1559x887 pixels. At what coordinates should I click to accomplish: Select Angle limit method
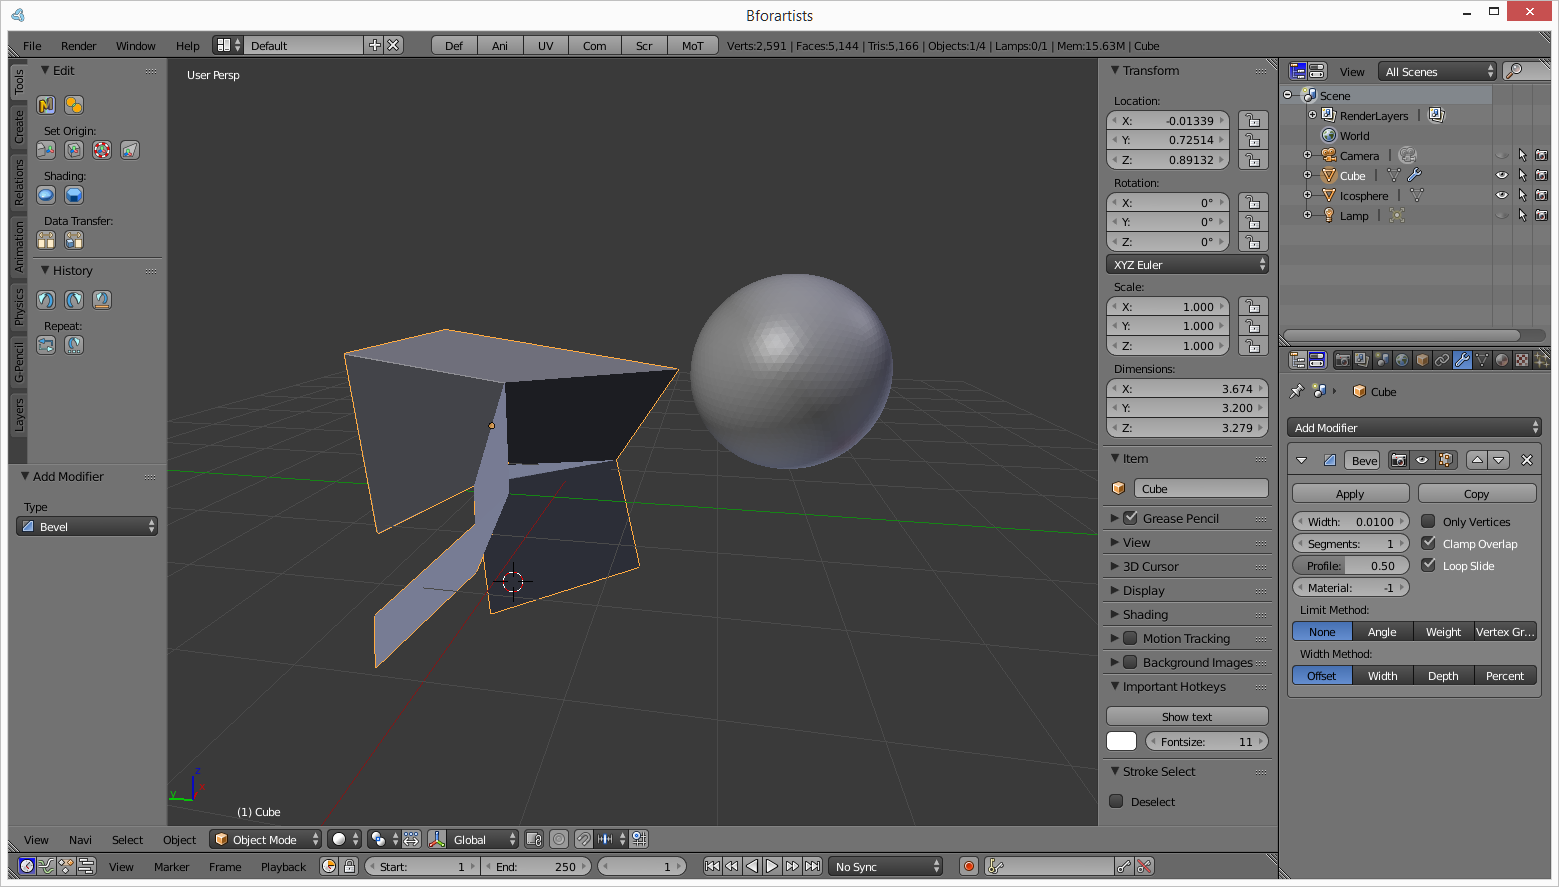tap(1382, 632)
